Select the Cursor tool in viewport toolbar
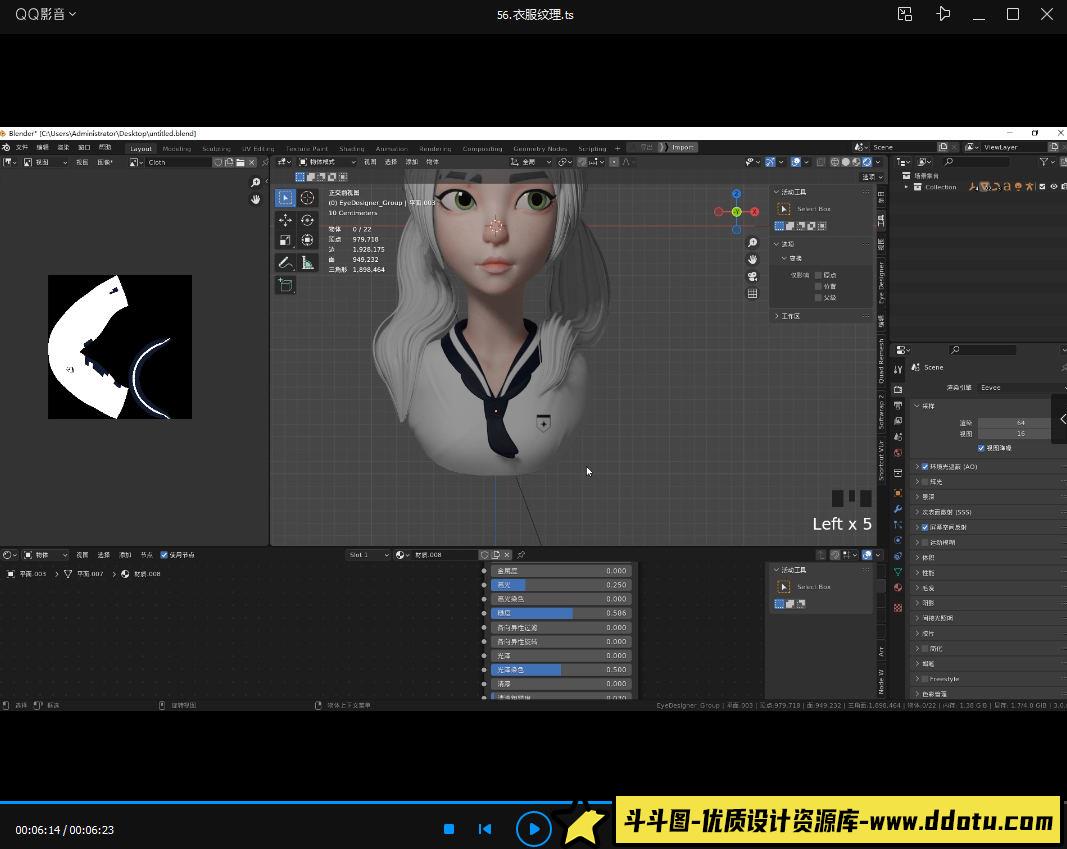The image size is (1067, 849). [x=308, y=198]
